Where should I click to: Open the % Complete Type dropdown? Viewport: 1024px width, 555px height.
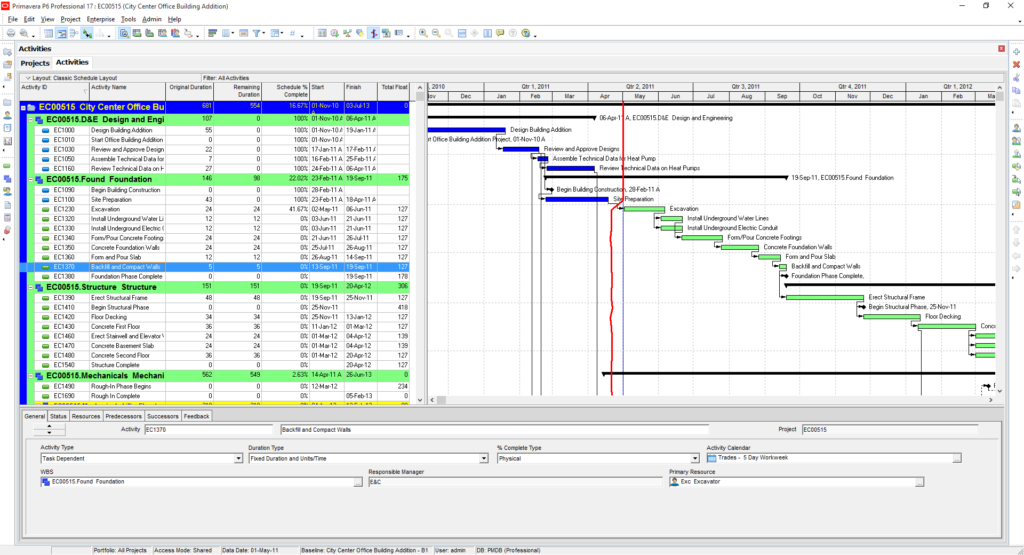695,458
